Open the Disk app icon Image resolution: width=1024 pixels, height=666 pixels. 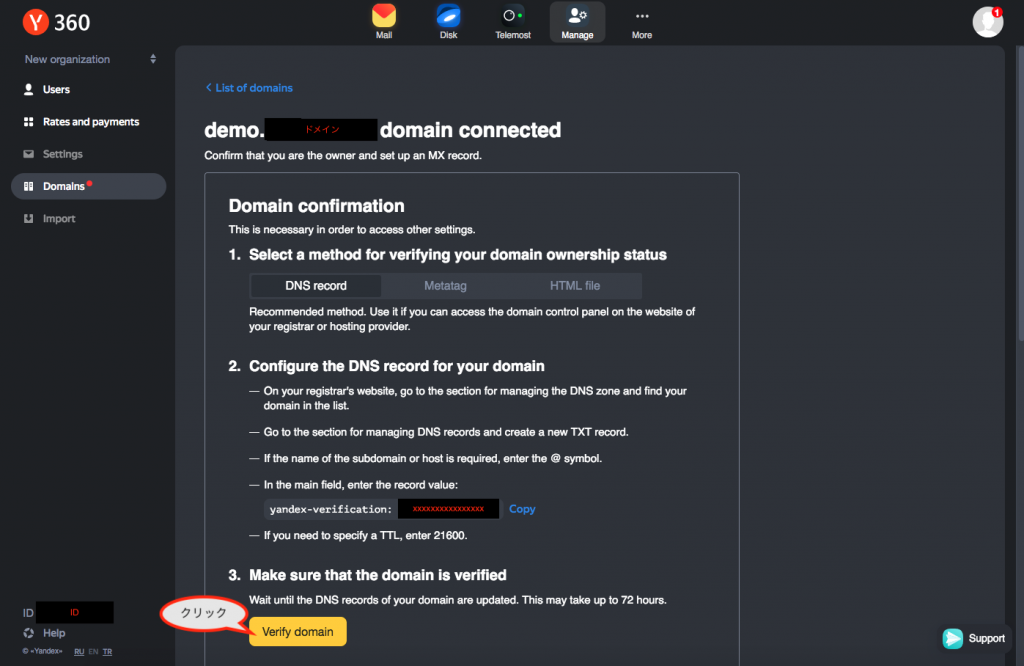(448, 16)
